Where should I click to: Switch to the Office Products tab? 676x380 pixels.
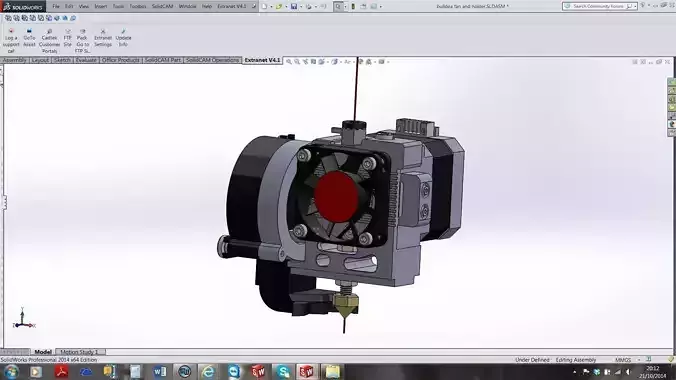click(x=120, y=60)
